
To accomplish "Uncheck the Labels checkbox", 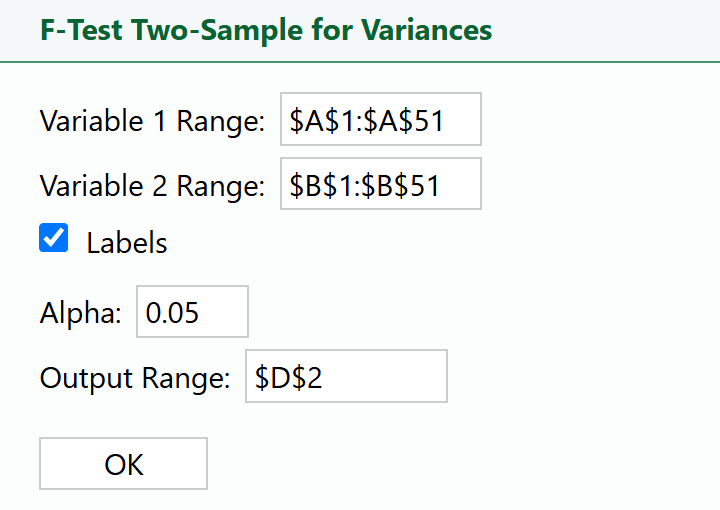I will (x=54, y=239).
